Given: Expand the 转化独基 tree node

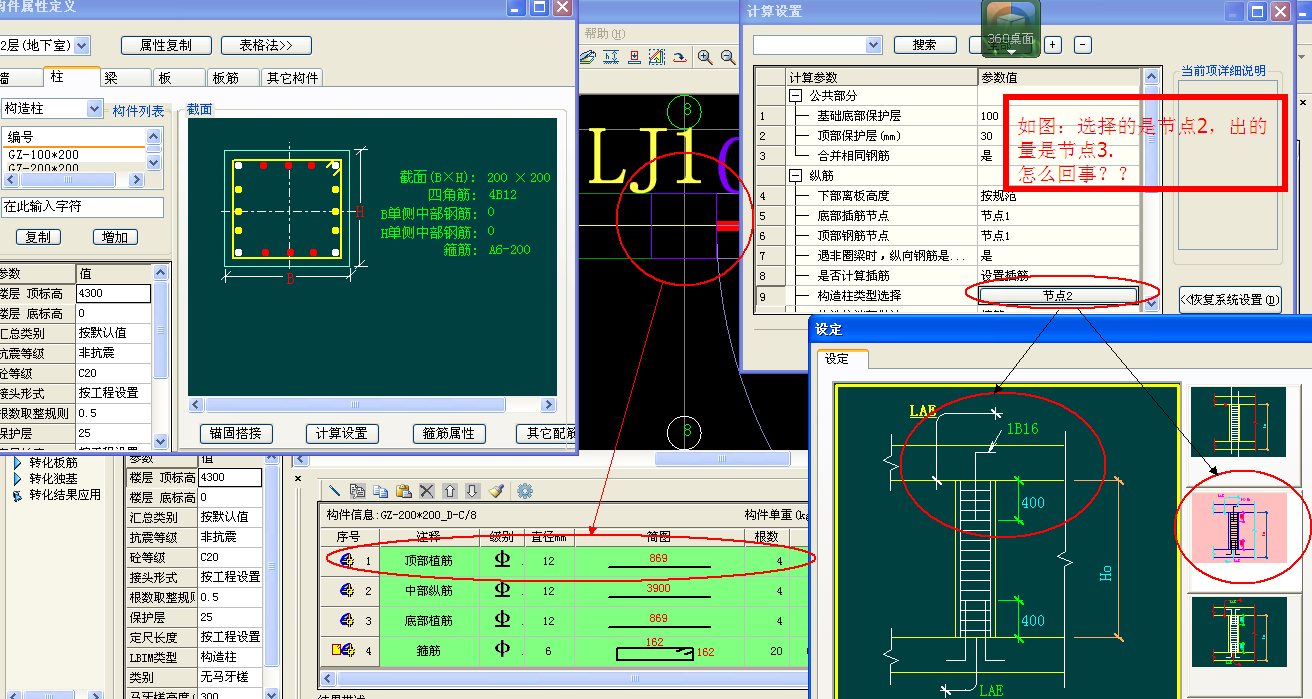Looking at the screenshot, I should [x=18, y=479].
